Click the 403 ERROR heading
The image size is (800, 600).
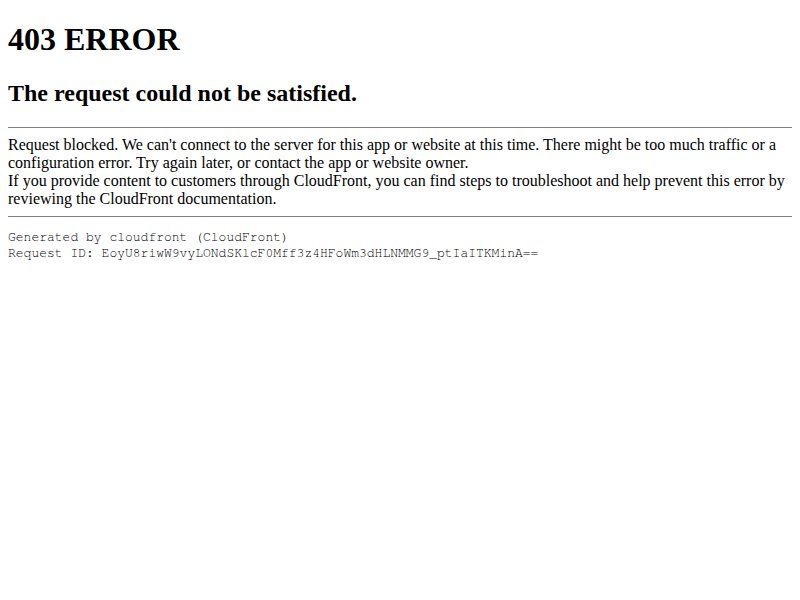pos(93,40)
